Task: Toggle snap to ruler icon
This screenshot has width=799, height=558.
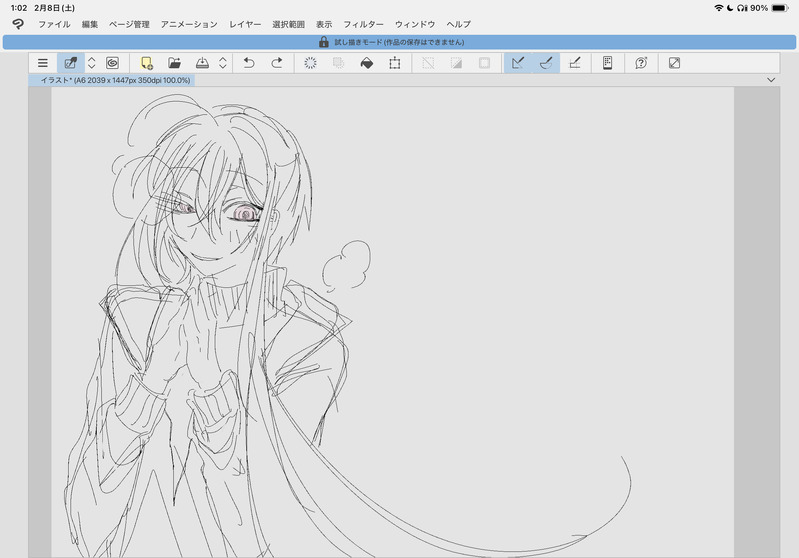Action: click(518, 63)
